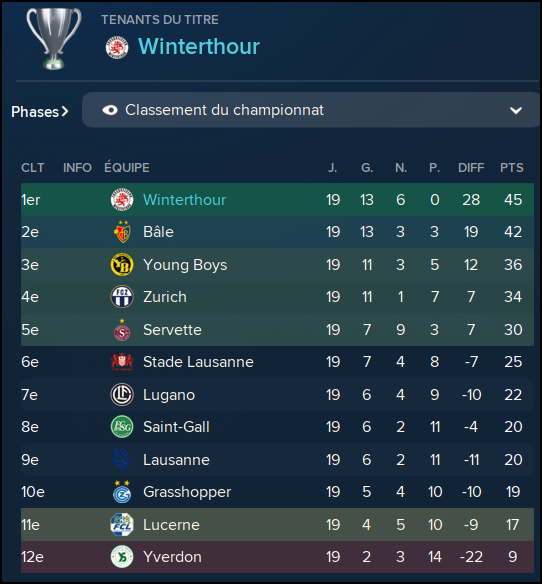Click the Saint-Gall green crest
This screenshot has height=584, width=542.
tap(122, 426)
